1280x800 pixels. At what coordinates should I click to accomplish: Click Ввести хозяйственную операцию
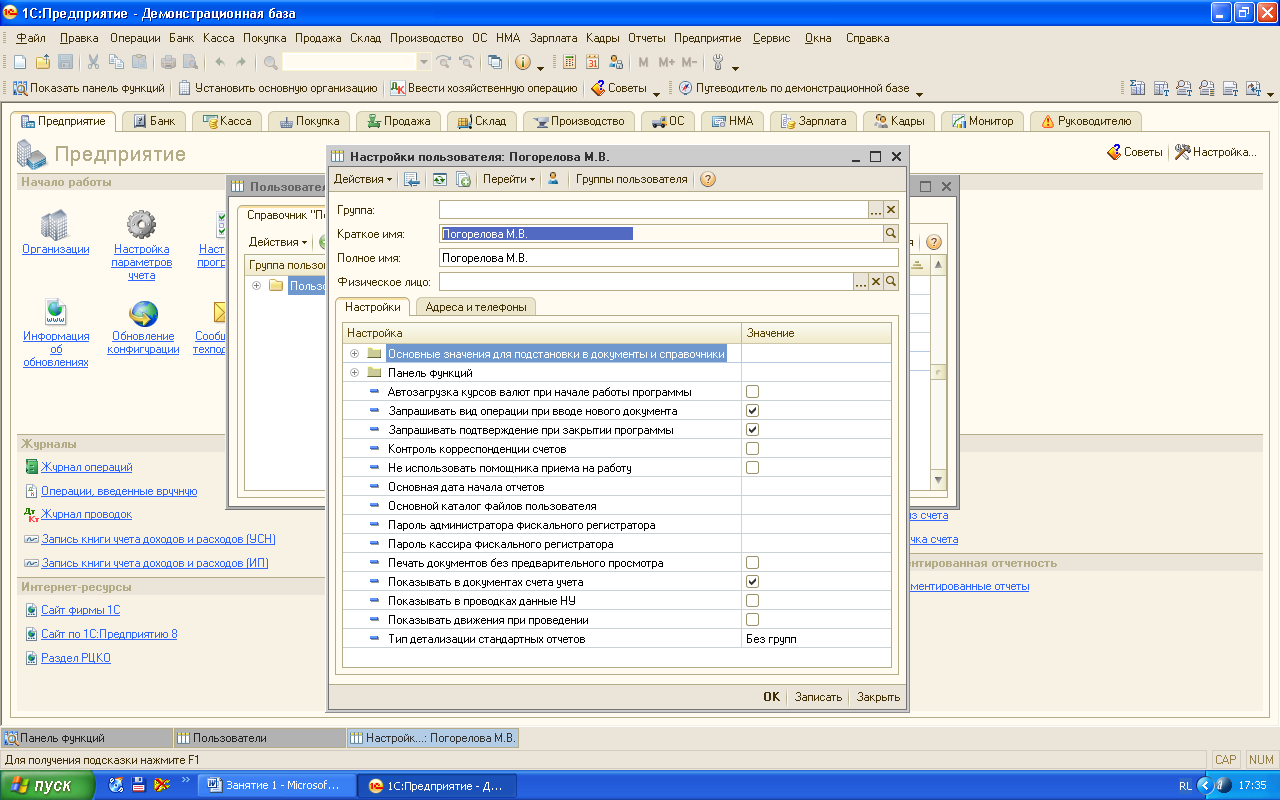tap(484, 88)
